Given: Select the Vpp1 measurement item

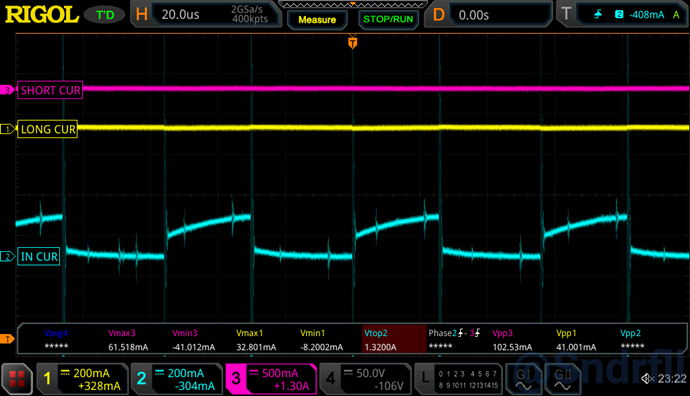Looking at the screenshot, I should point(576,340).
